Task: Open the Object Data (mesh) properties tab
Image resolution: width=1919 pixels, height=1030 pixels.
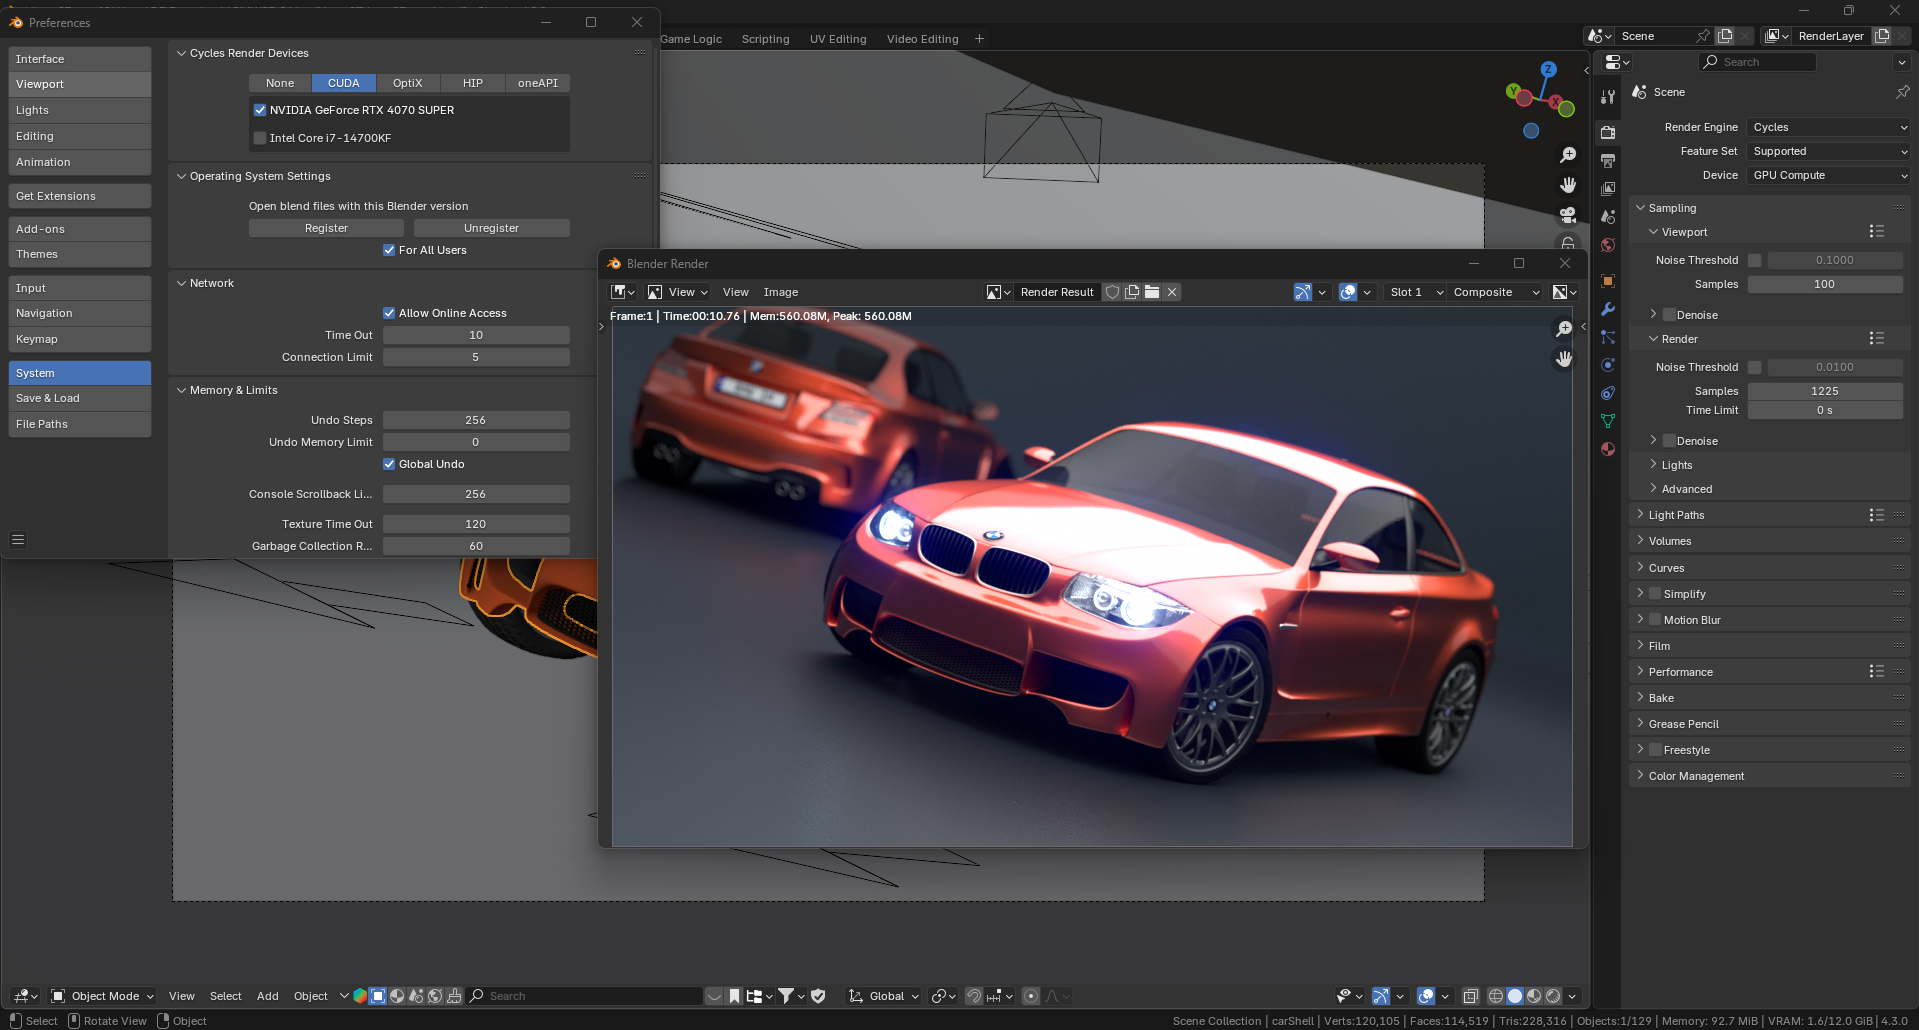Action: [1608, 421]
